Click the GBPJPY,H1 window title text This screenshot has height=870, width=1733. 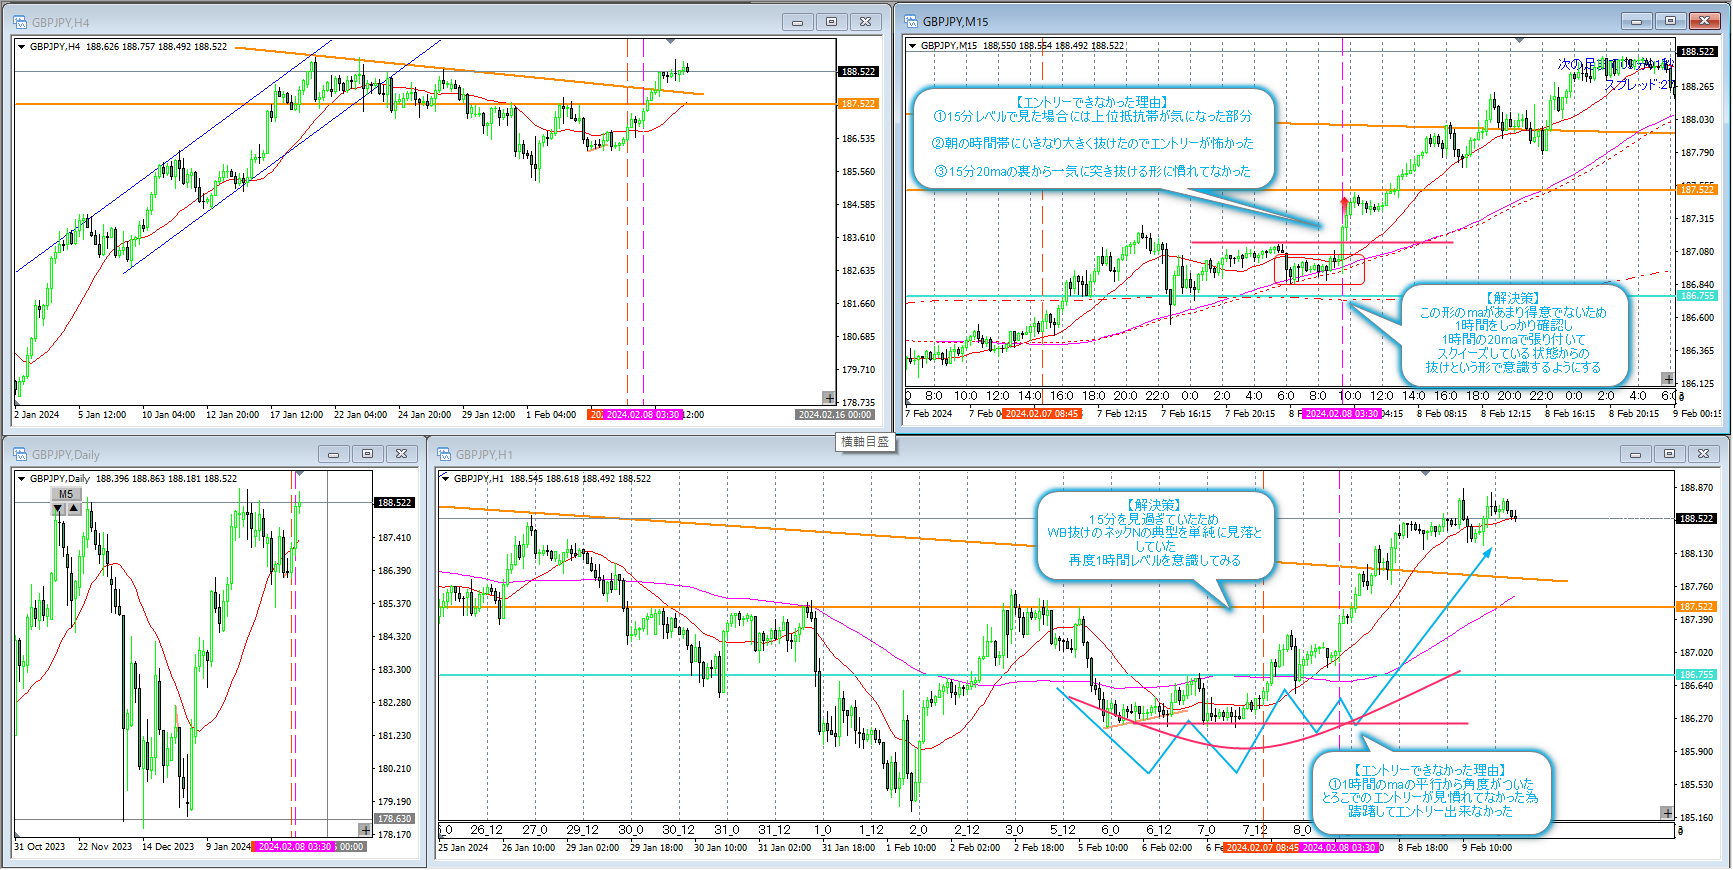coord(484,454)
